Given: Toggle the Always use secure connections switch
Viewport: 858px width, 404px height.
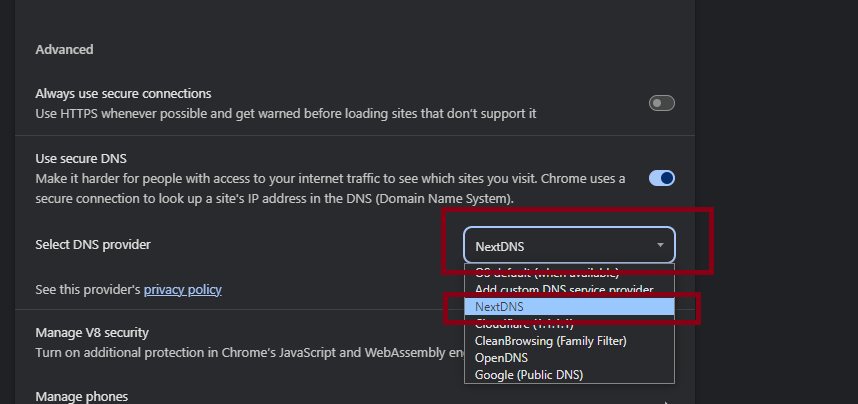Looking at the screenshot, I should (x=662, y=103).
